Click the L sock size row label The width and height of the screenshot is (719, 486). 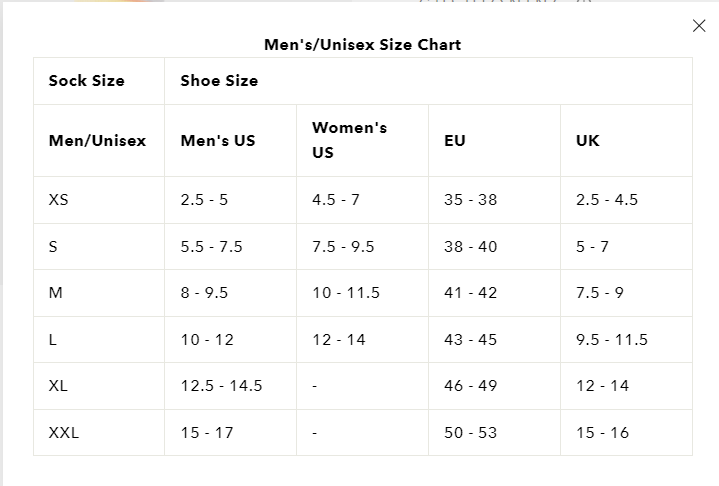(52, 340)
